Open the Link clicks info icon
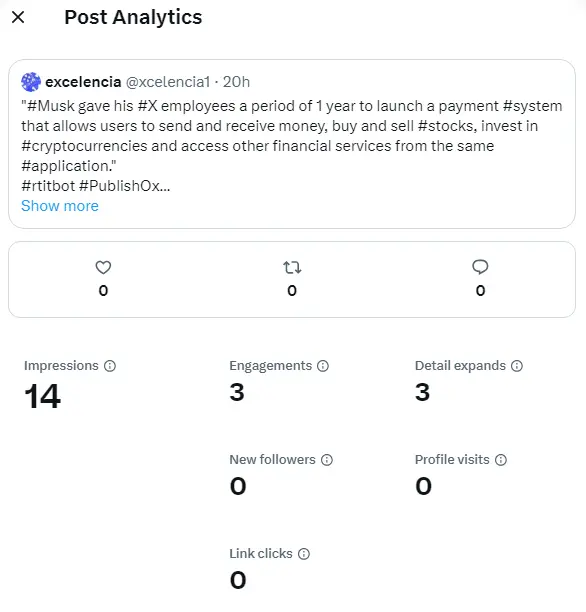 (x=304, y=554)
